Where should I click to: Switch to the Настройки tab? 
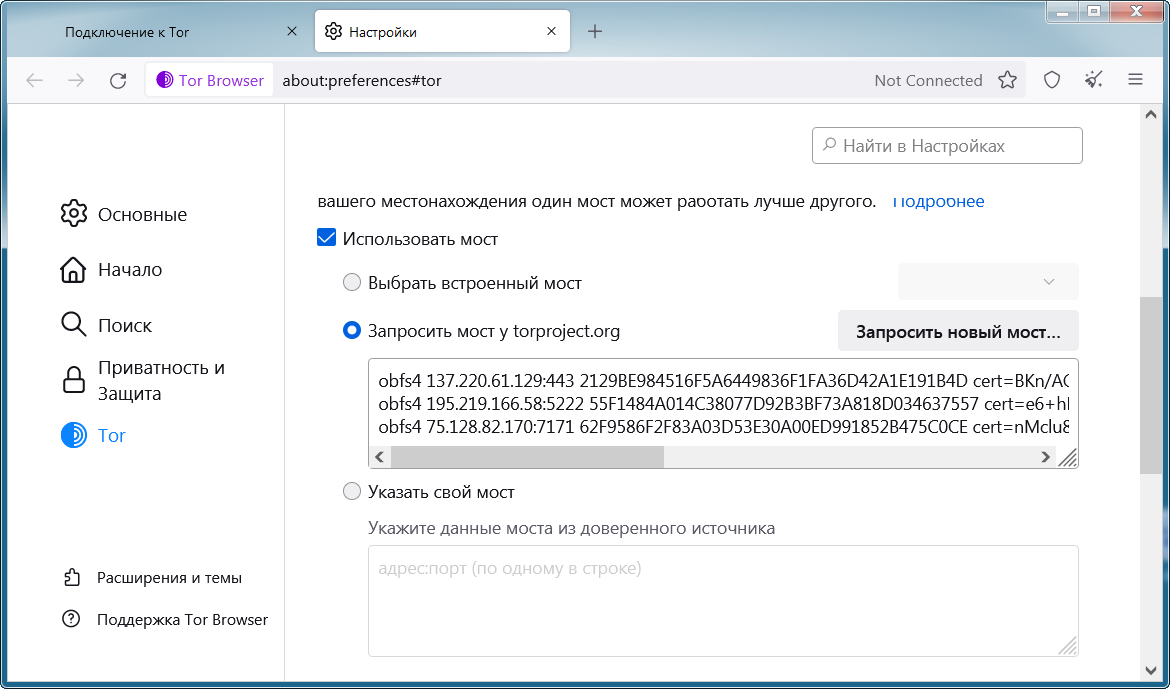click(x=442, y=31)
